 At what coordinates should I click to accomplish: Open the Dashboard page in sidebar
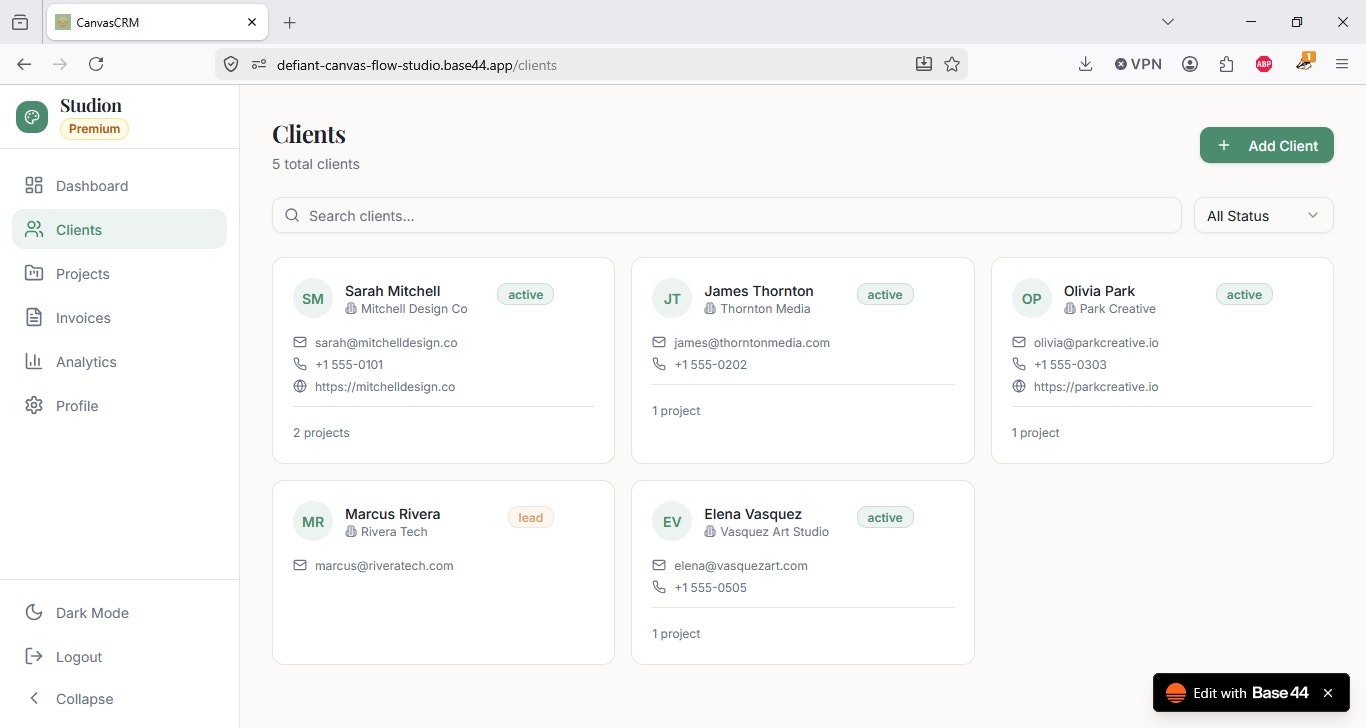point(119,186)
